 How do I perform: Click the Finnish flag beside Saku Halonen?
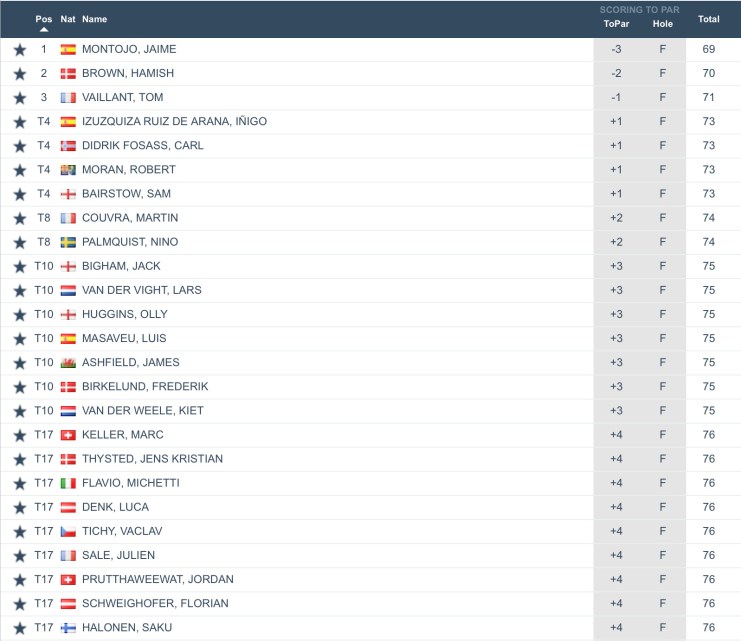point(68,627)
